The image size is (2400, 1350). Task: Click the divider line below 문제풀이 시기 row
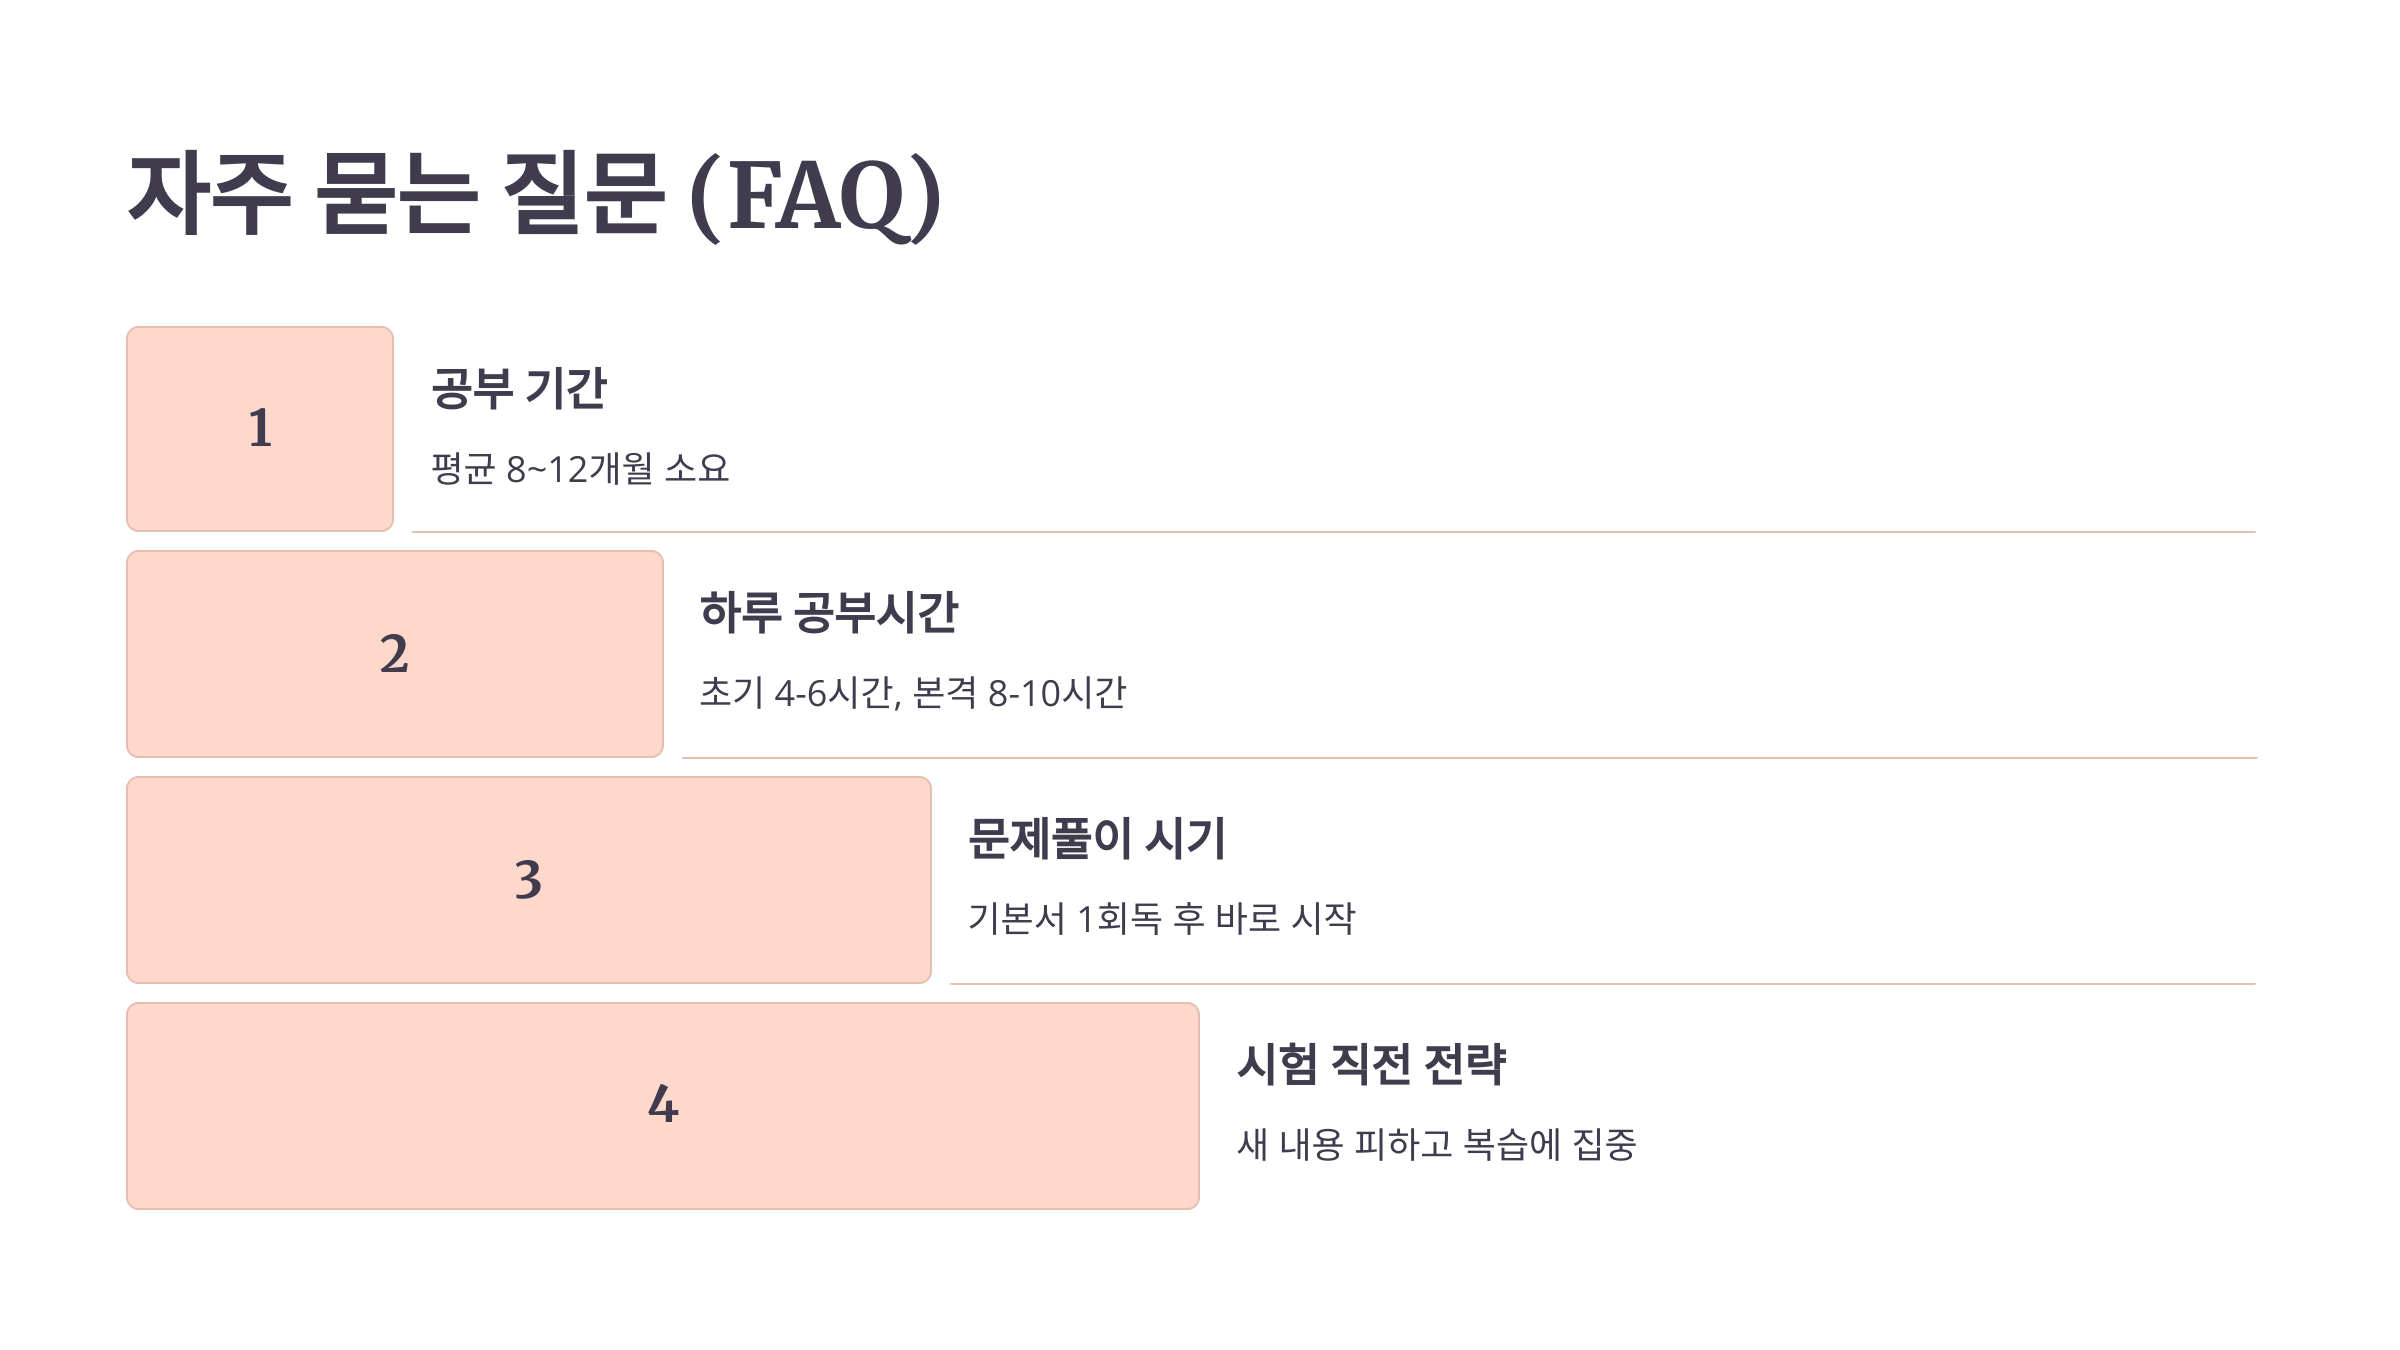point(1603,984)
